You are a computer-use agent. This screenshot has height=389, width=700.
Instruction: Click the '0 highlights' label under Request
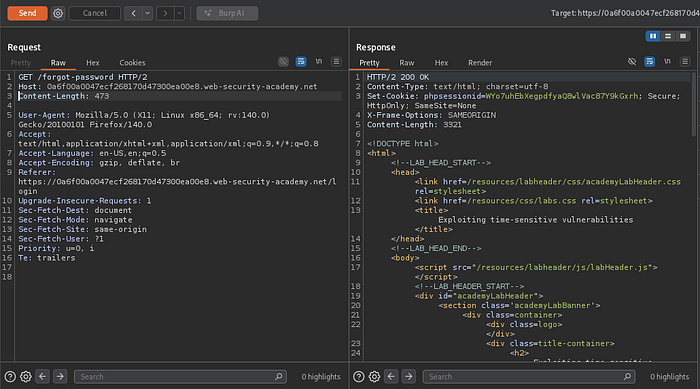pos(321,376)
